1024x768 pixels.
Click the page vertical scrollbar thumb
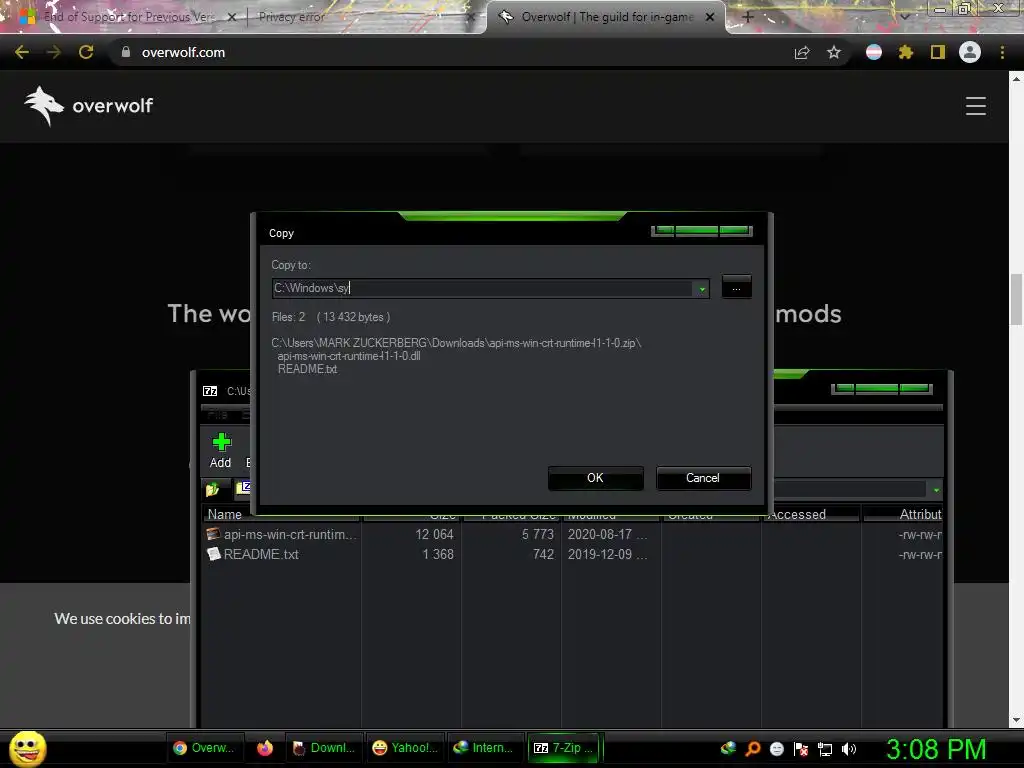click(x=1016, y=299)
